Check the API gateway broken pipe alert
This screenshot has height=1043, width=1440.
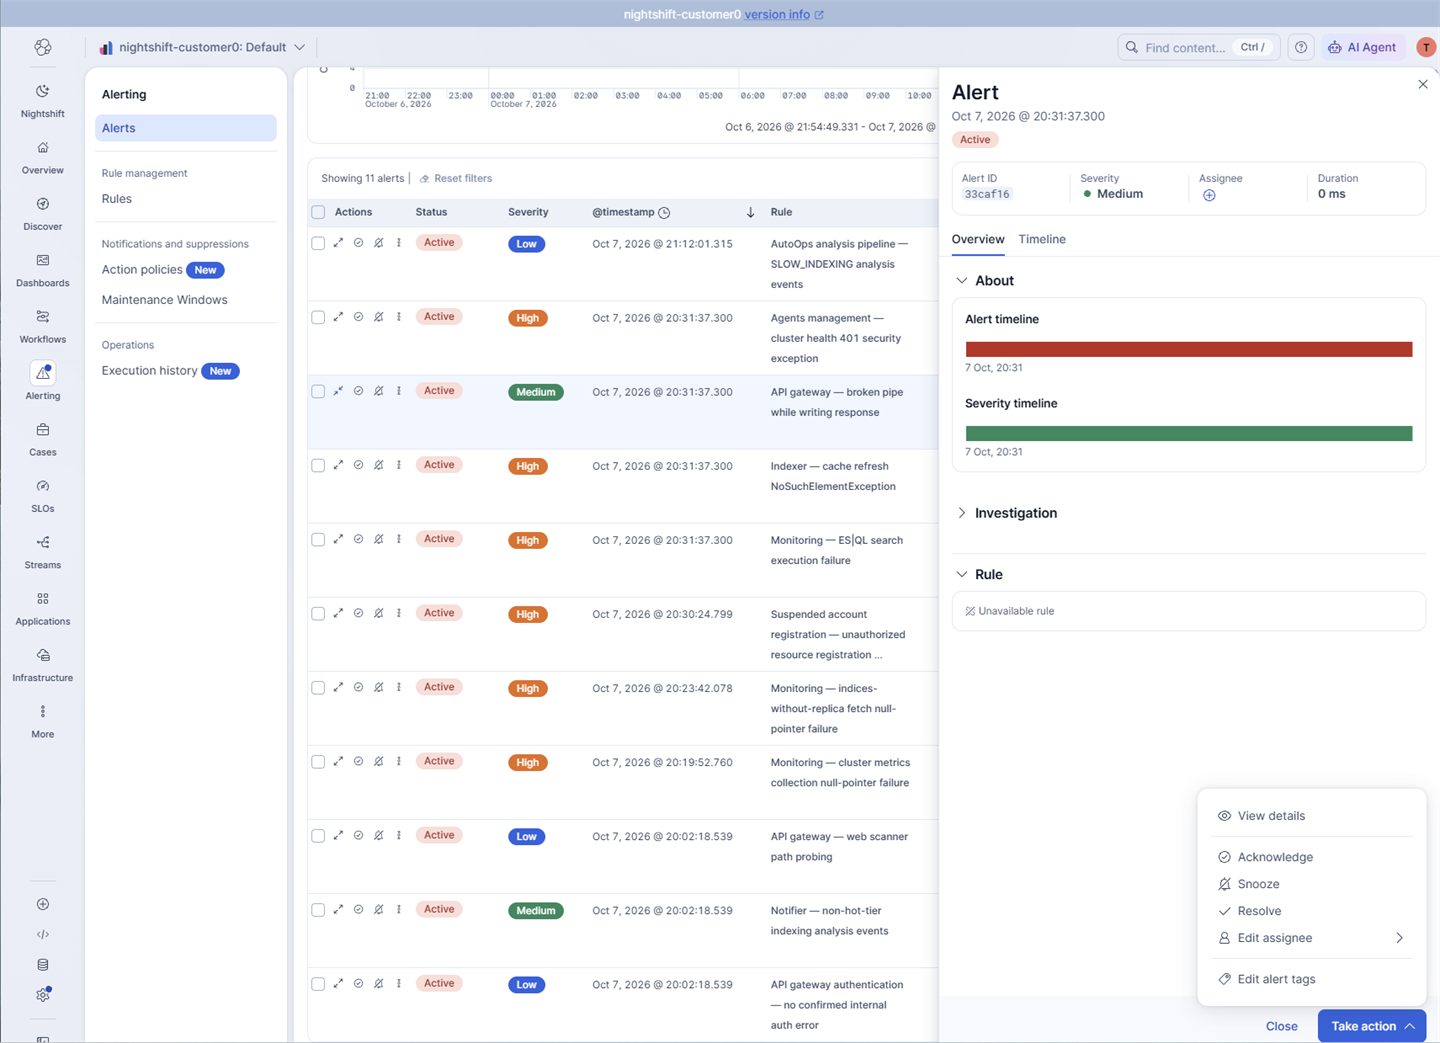pyautogui.click(x=318, y=391)
